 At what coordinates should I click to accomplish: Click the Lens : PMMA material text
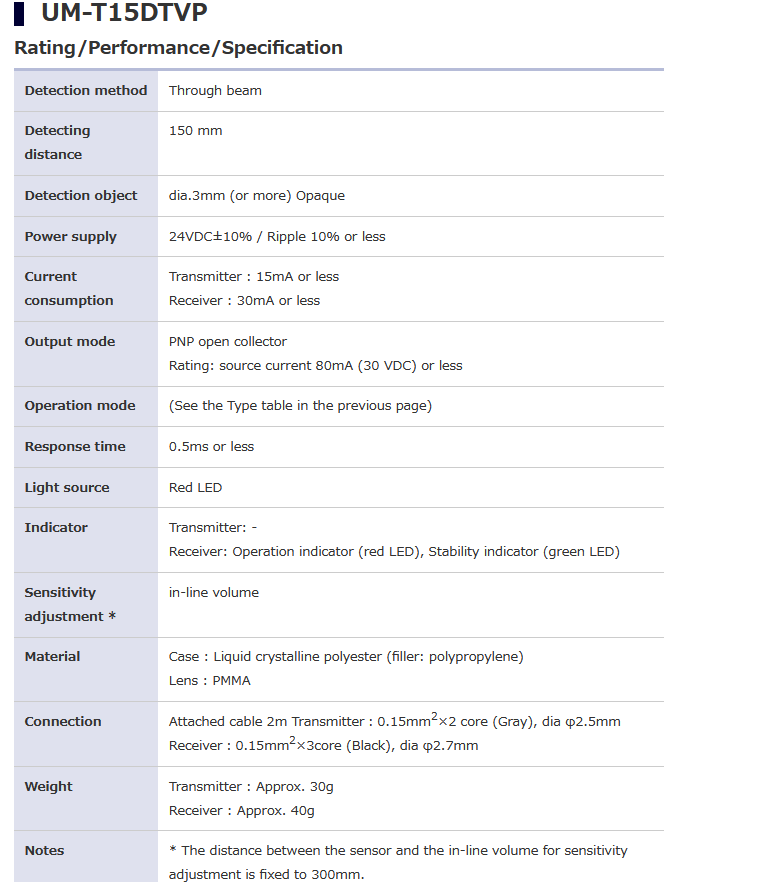[210, 681]
